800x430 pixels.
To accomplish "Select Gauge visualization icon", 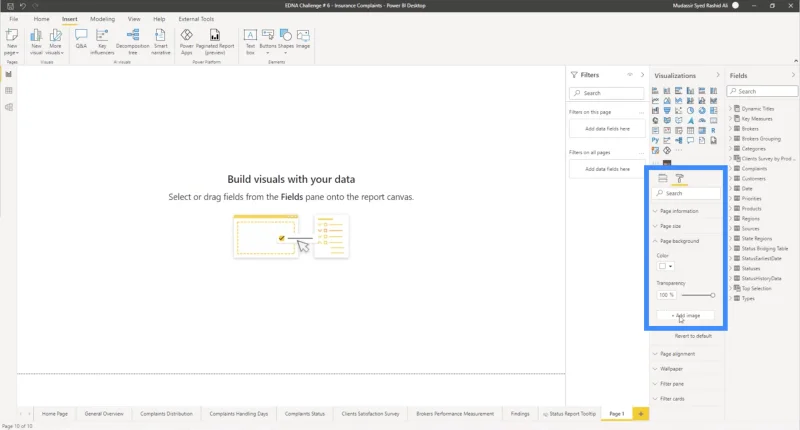I will point(702,120).
